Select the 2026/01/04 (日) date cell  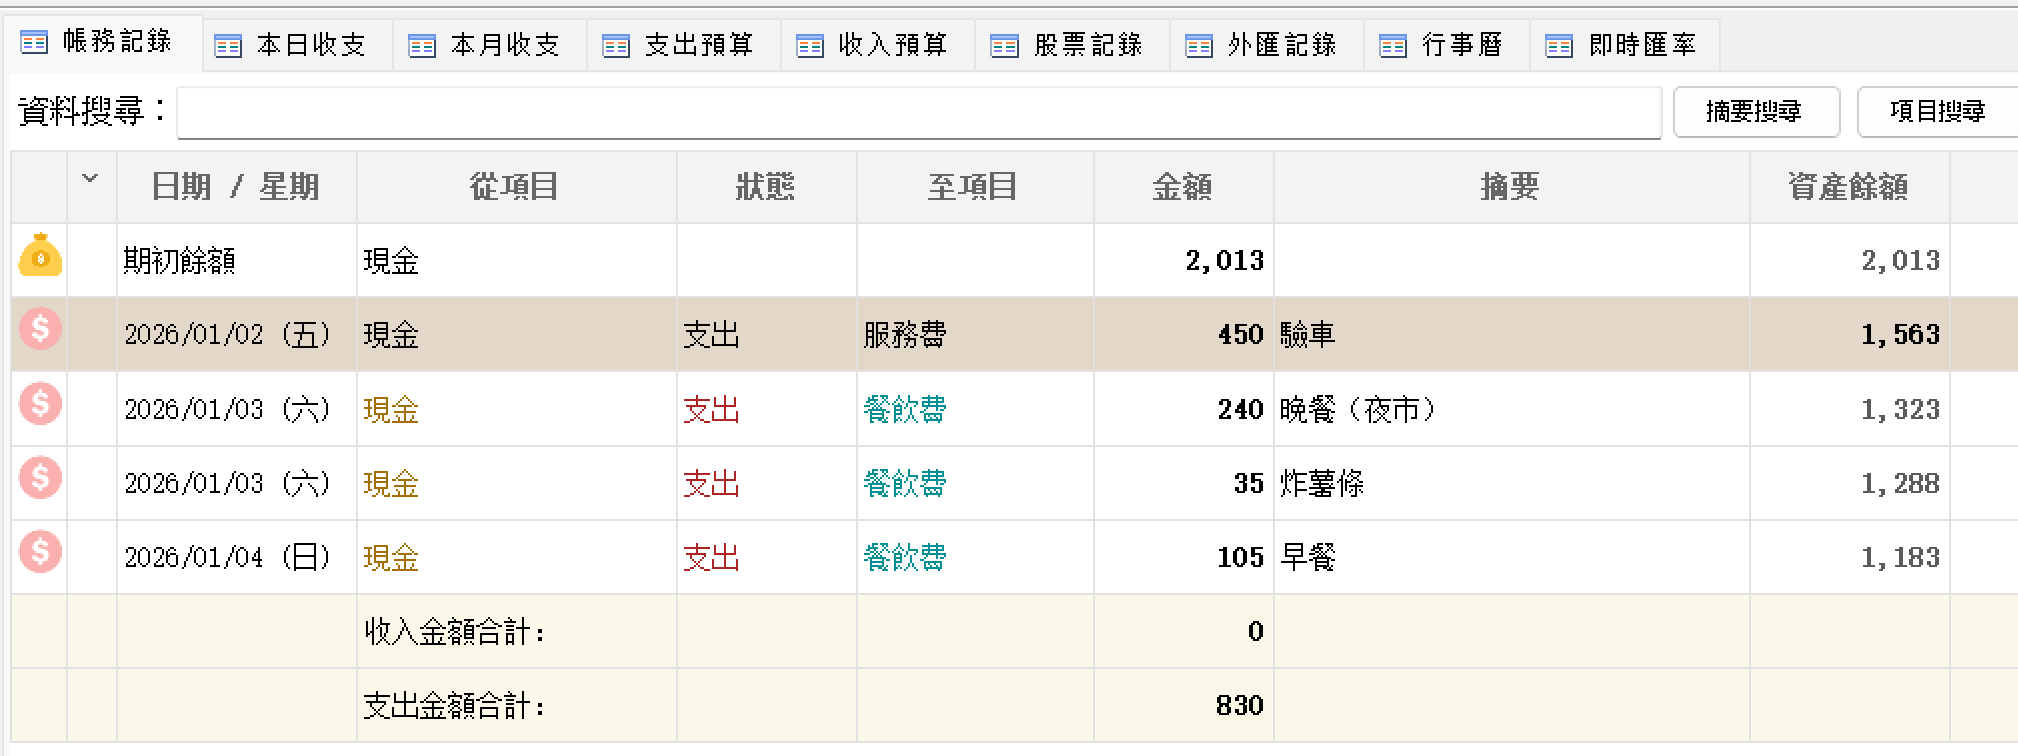click(x=236, y=557)
